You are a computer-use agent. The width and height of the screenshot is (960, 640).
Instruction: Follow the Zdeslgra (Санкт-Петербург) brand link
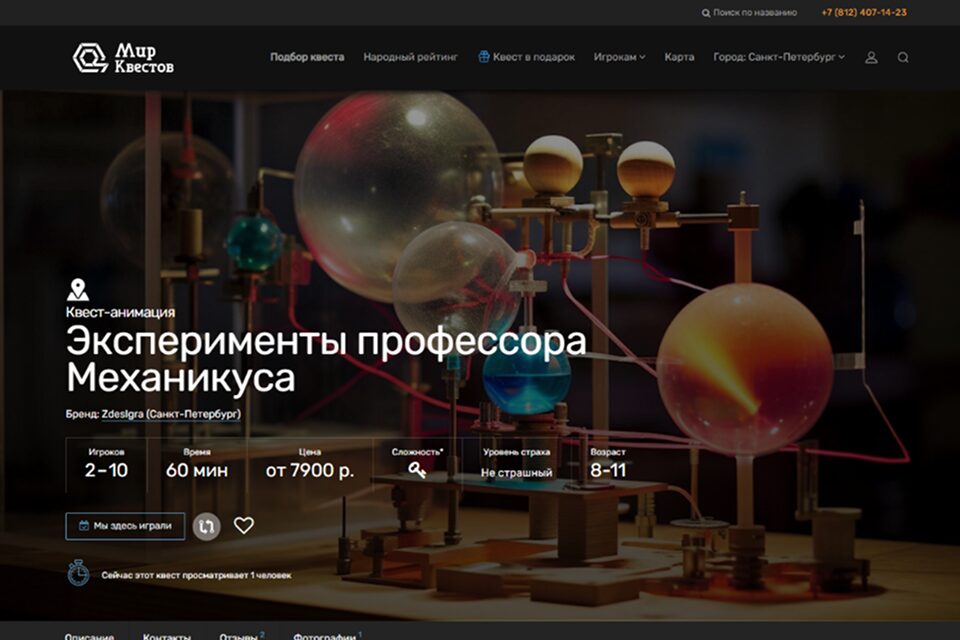point(171,413)
